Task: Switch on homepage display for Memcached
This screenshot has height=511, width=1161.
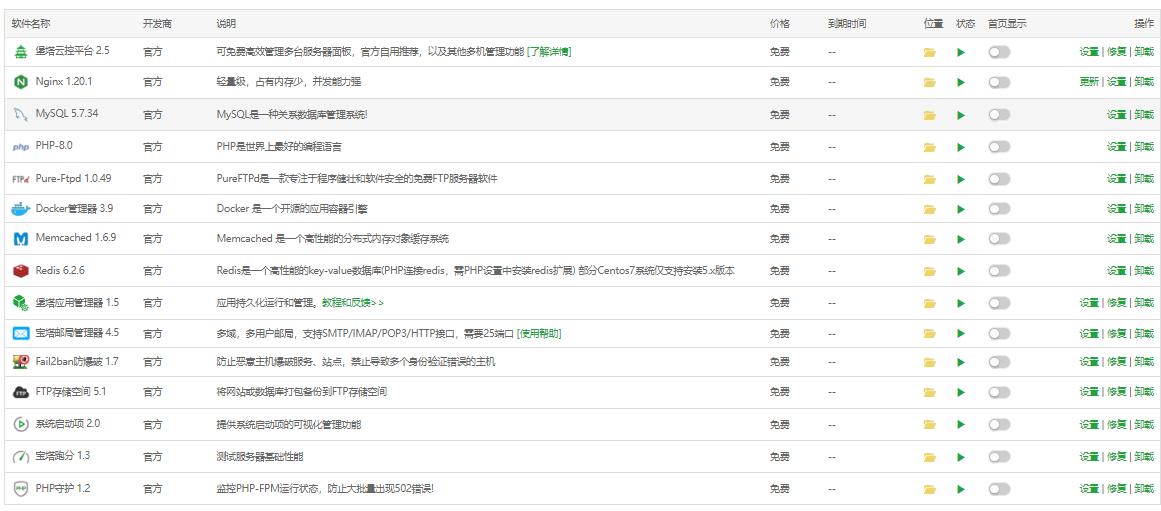Action: click(999, 238)
